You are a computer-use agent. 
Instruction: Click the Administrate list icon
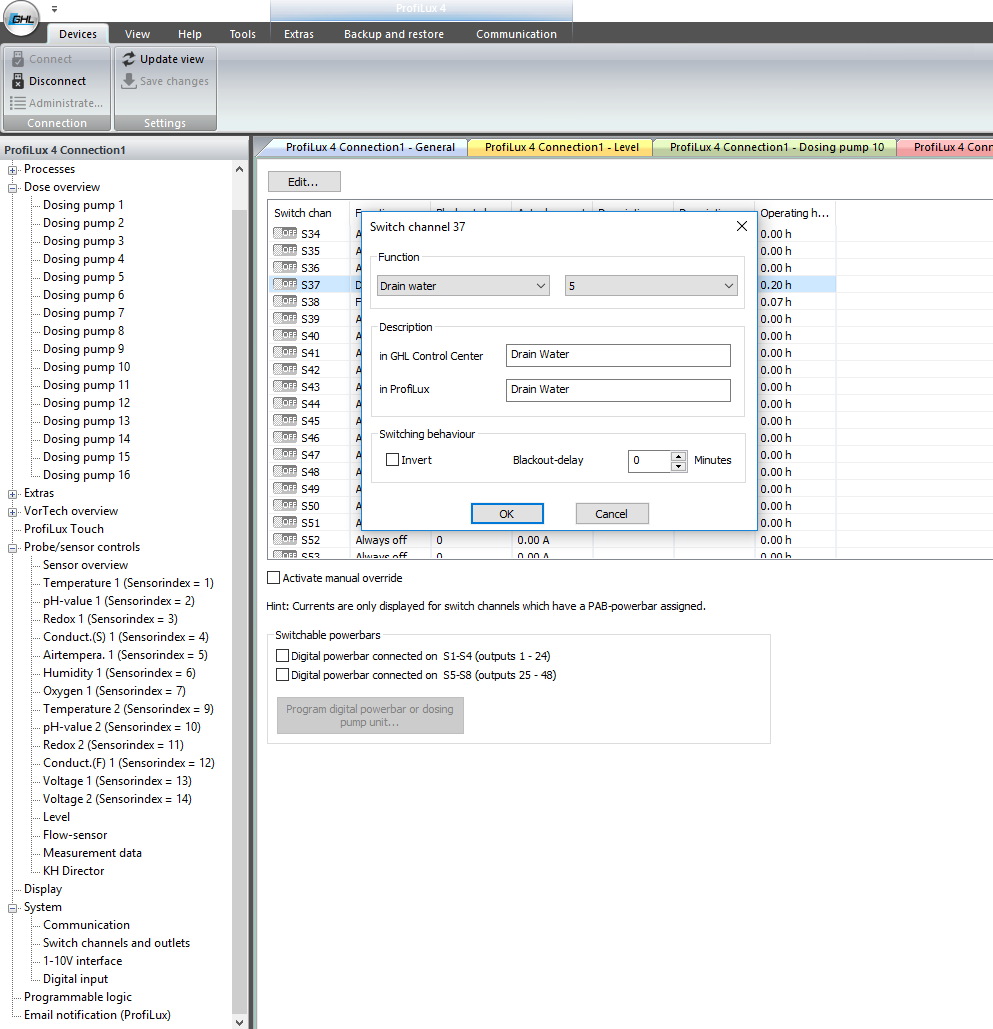point(18,103)
